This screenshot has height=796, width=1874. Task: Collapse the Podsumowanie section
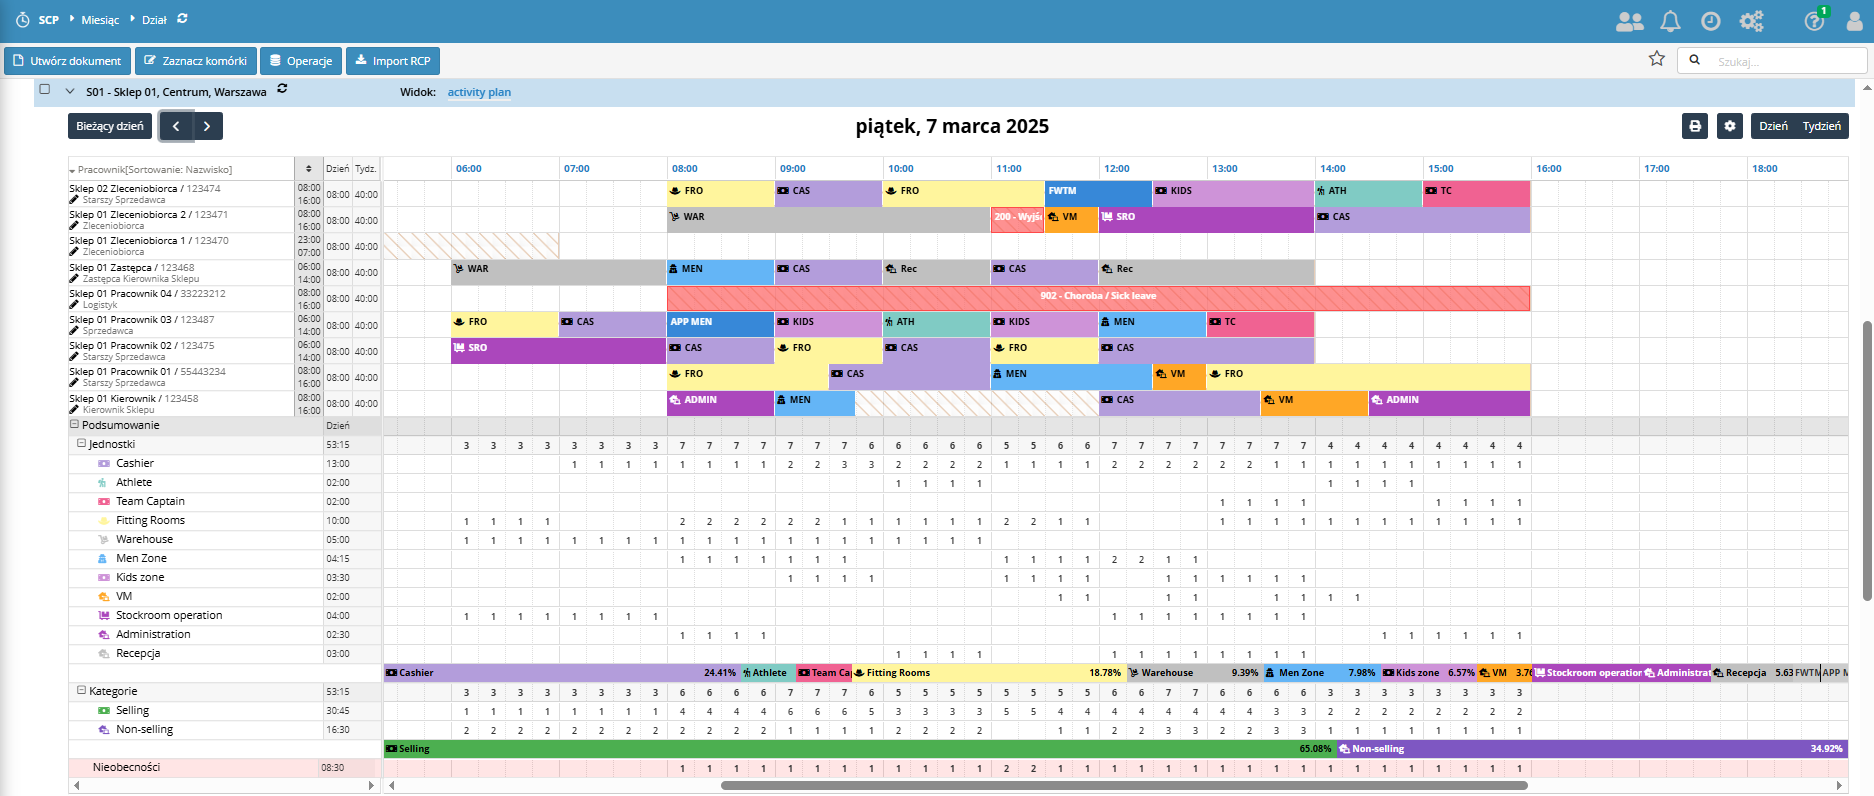click(x=74, y=425)
